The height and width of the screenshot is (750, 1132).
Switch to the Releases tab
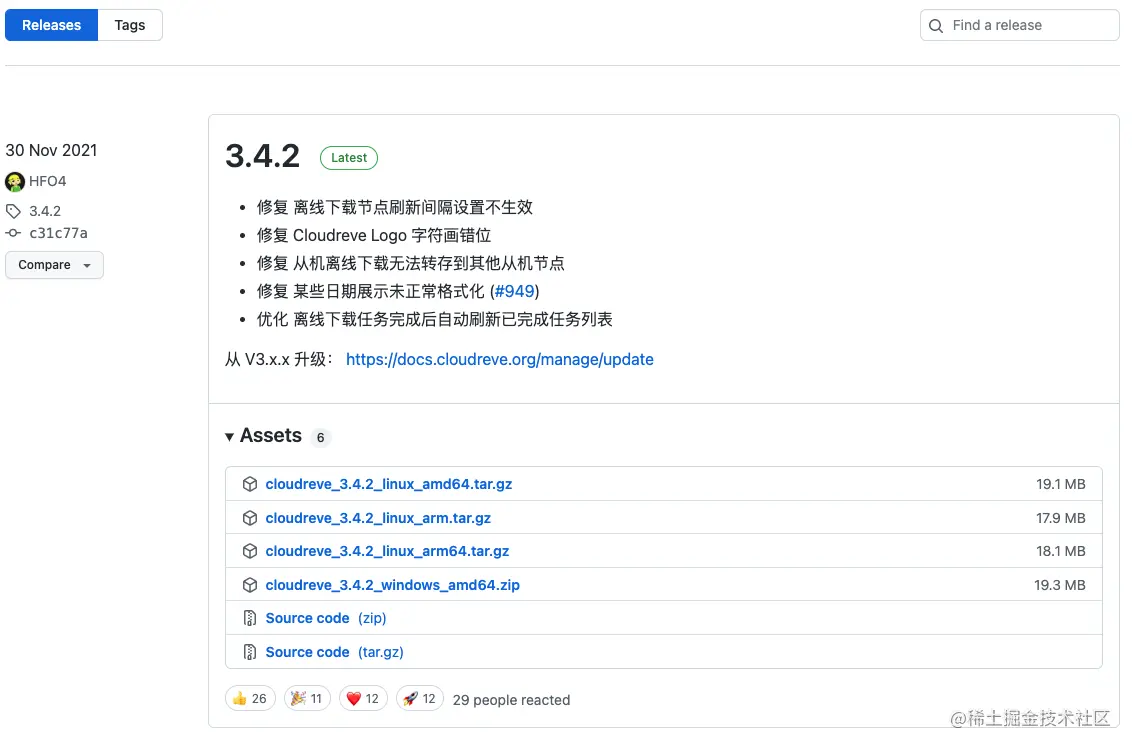tap(51, 25)
